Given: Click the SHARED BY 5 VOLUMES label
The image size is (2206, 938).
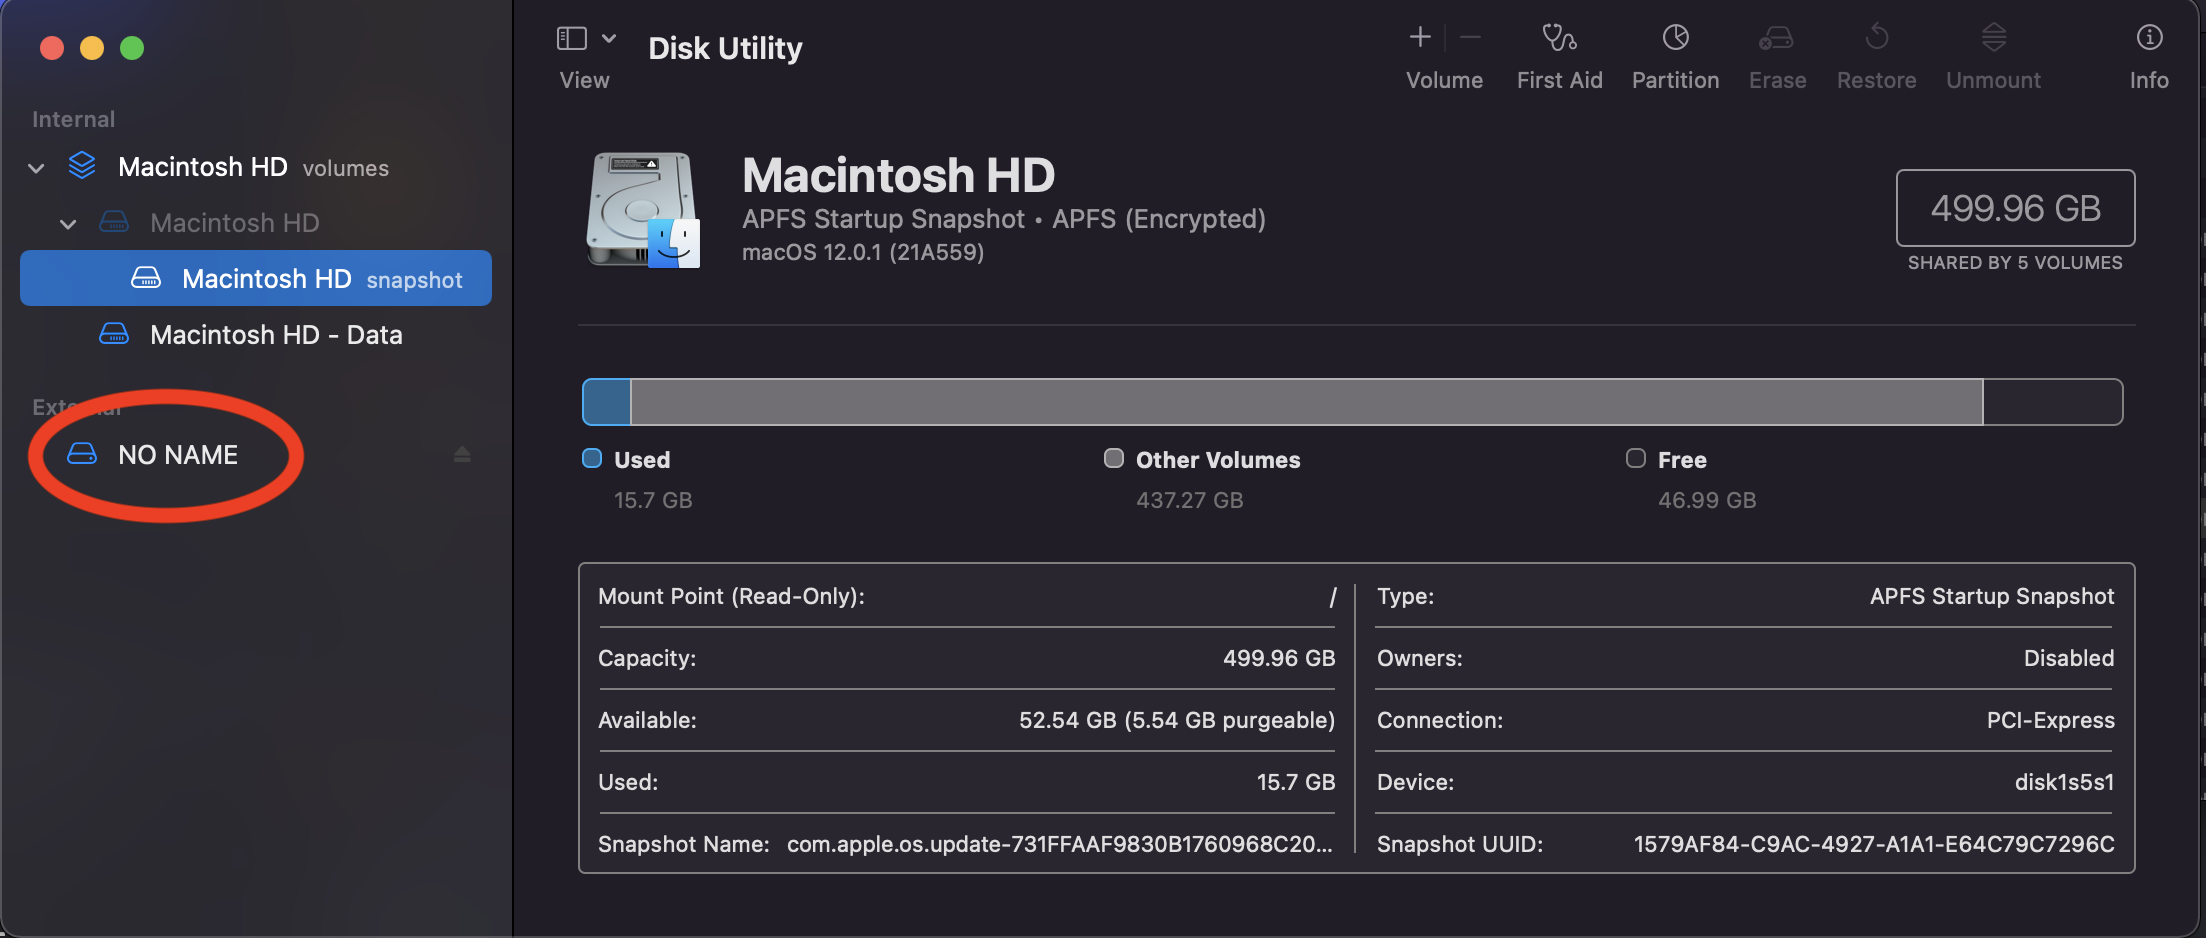Looking at the screenshot, I should (2015, 263).
